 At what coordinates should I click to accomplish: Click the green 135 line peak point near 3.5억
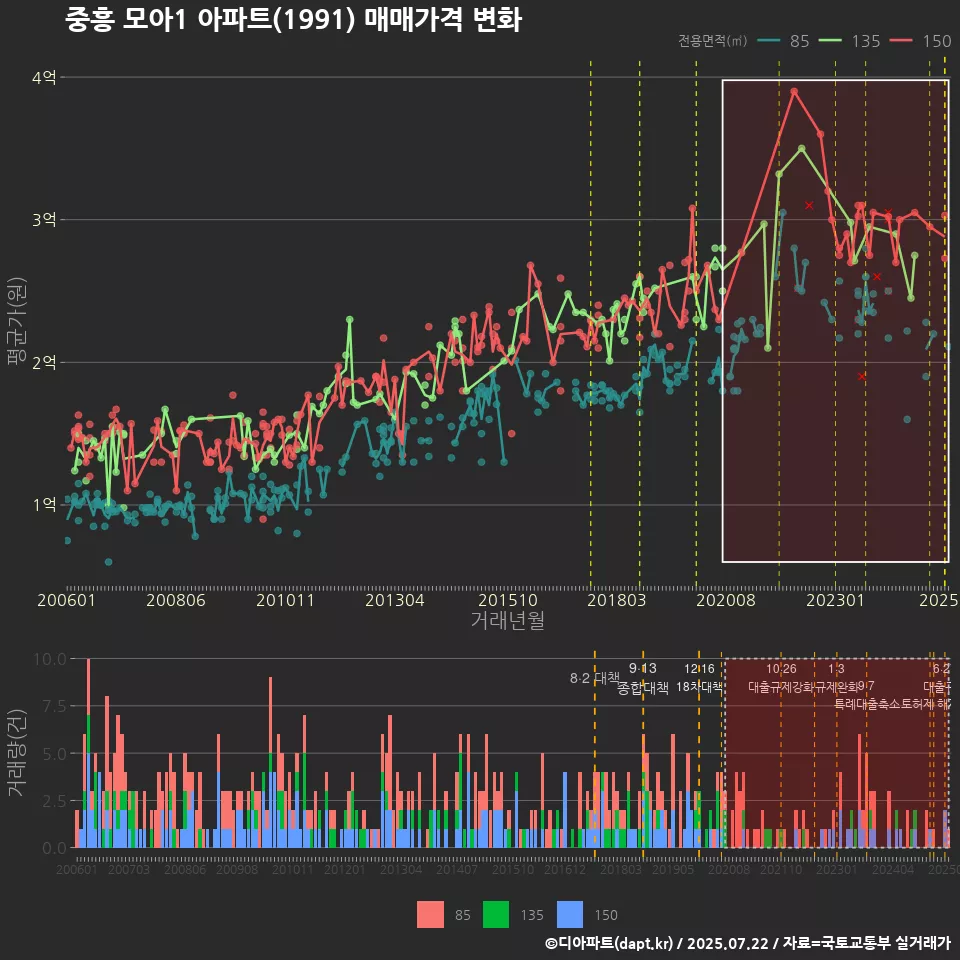click(x=801, y=148)
